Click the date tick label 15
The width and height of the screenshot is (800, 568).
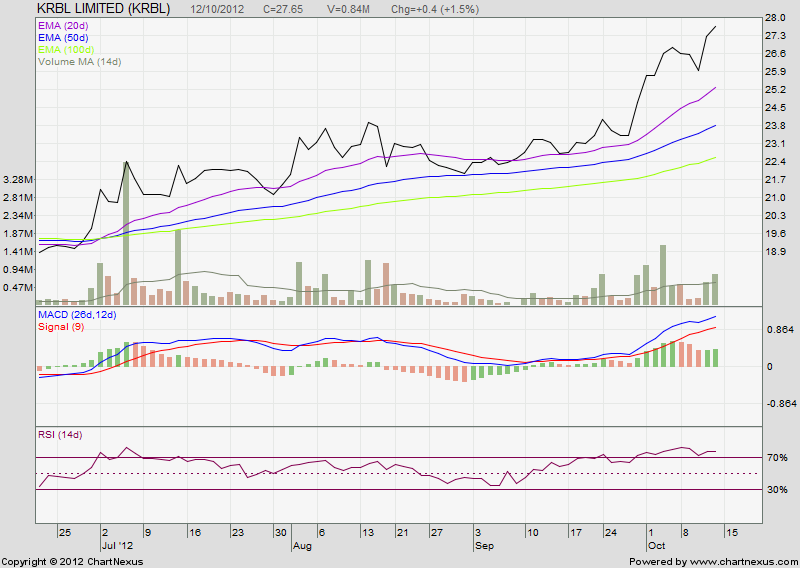[x=732, y=533]
